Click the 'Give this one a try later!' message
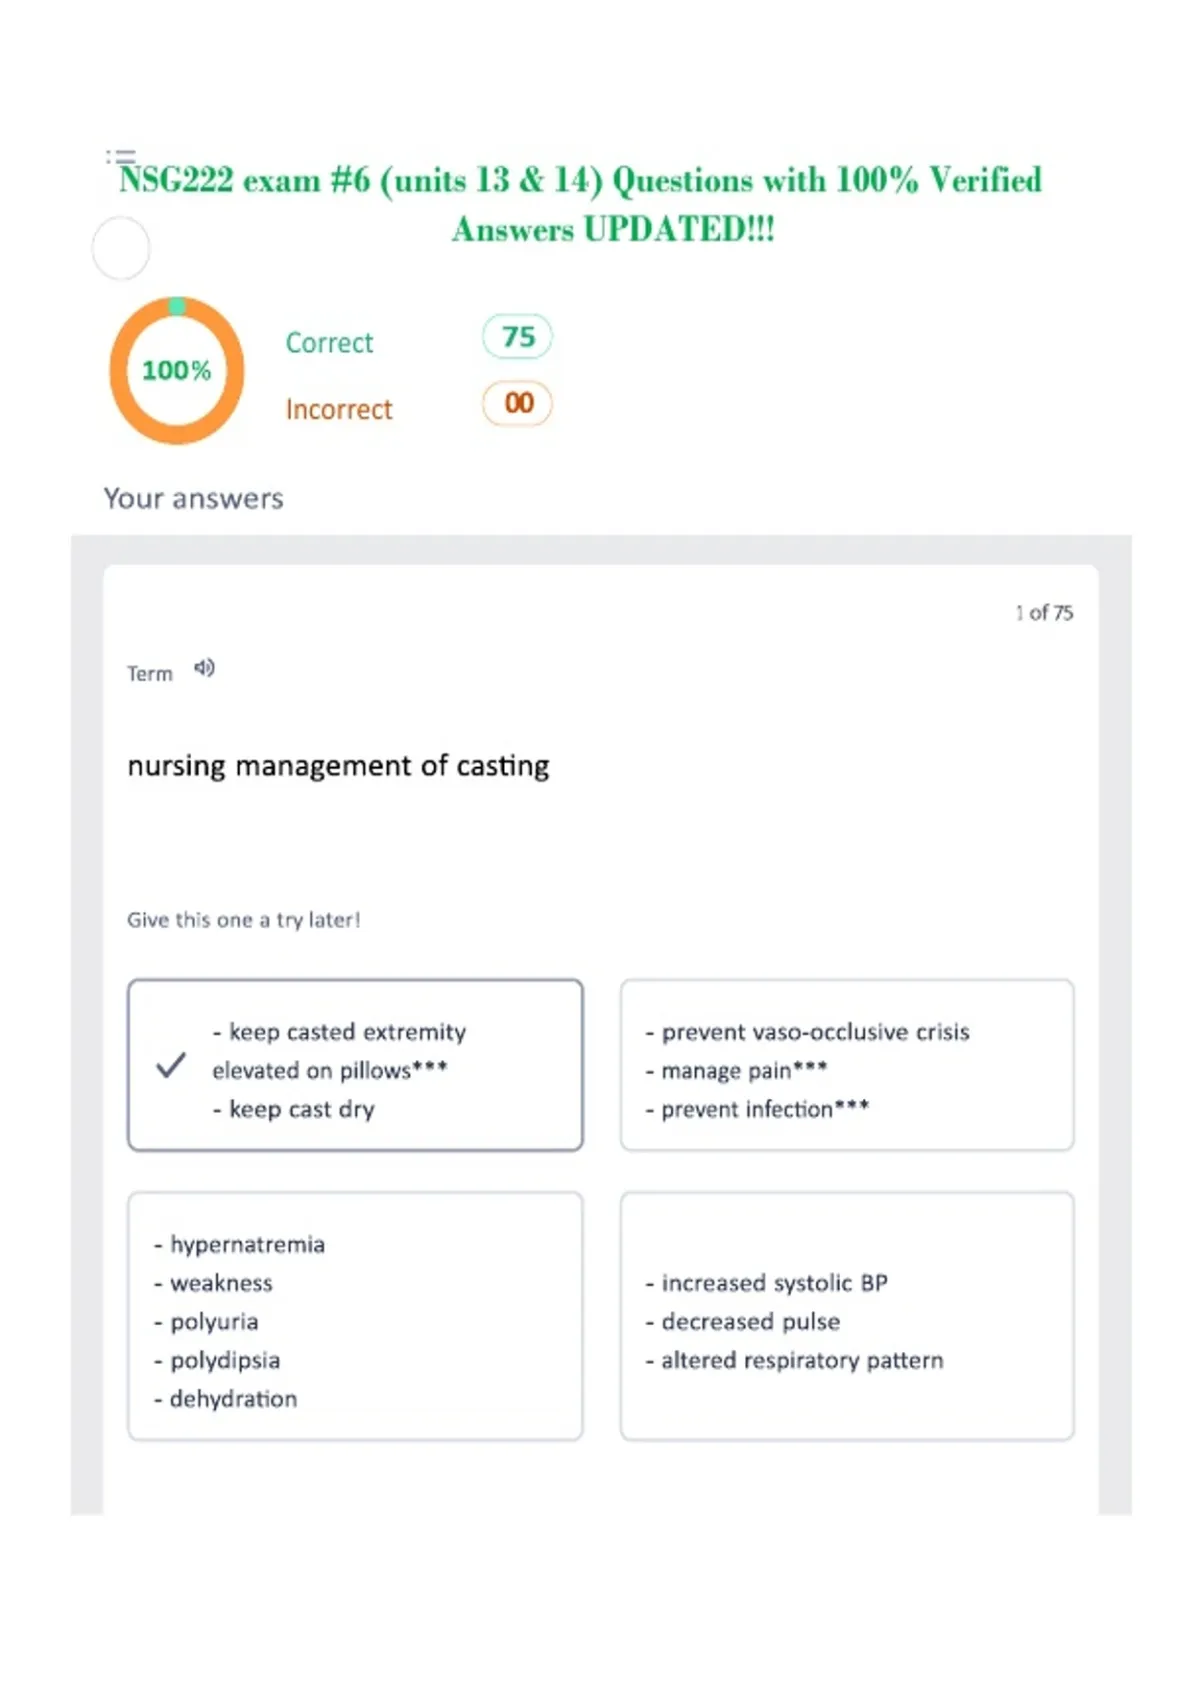Viewport: 1200px width, 1700px height. coord(244,920)
